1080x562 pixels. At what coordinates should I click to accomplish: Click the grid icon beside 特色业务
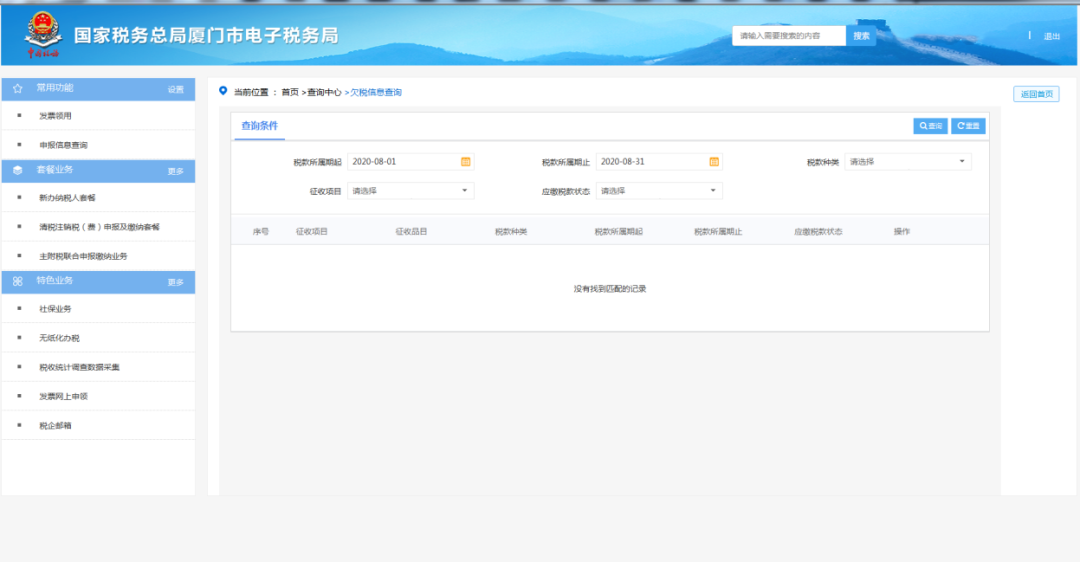tap(18, 281)
